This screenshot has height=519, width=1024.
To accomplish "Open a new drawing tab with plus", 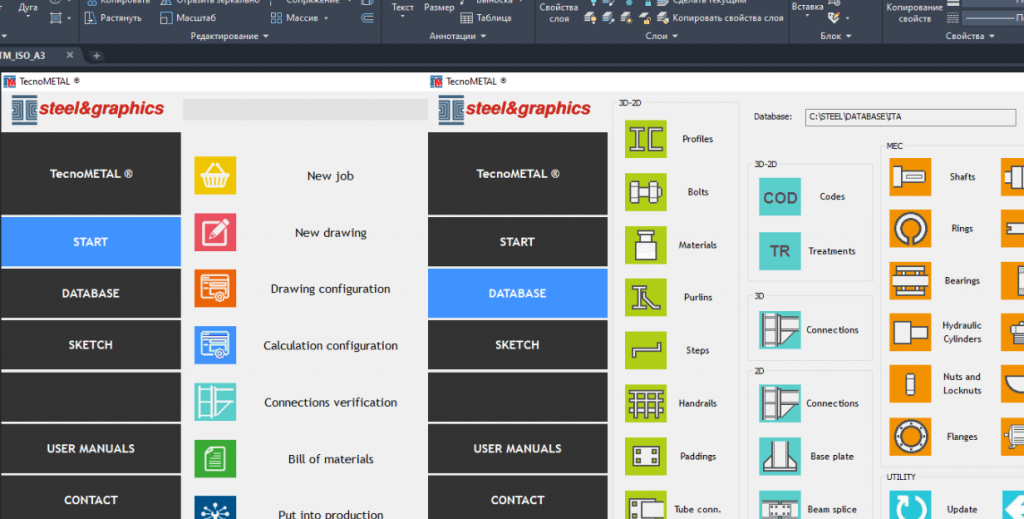I will (97, 56).
